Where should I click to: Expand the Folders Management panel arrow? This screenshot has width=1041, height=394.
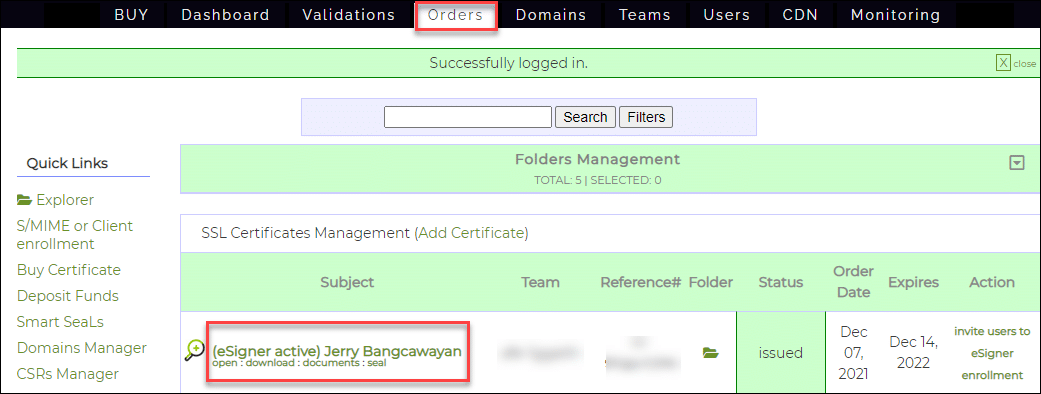pyautogui.click(x=1016, y=163)
